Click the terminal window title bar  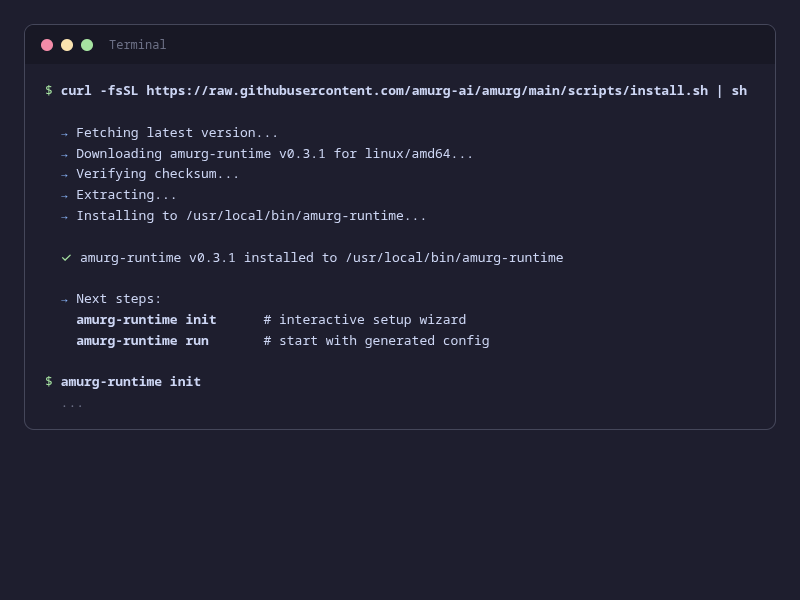400,45
